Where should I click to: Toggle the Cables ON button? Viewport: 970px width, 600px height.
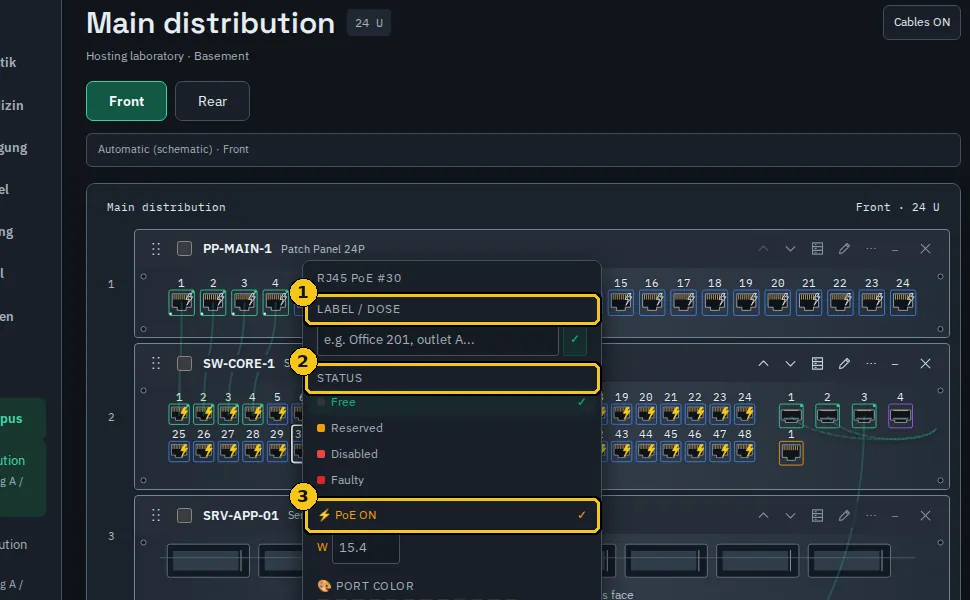point(921,22)
